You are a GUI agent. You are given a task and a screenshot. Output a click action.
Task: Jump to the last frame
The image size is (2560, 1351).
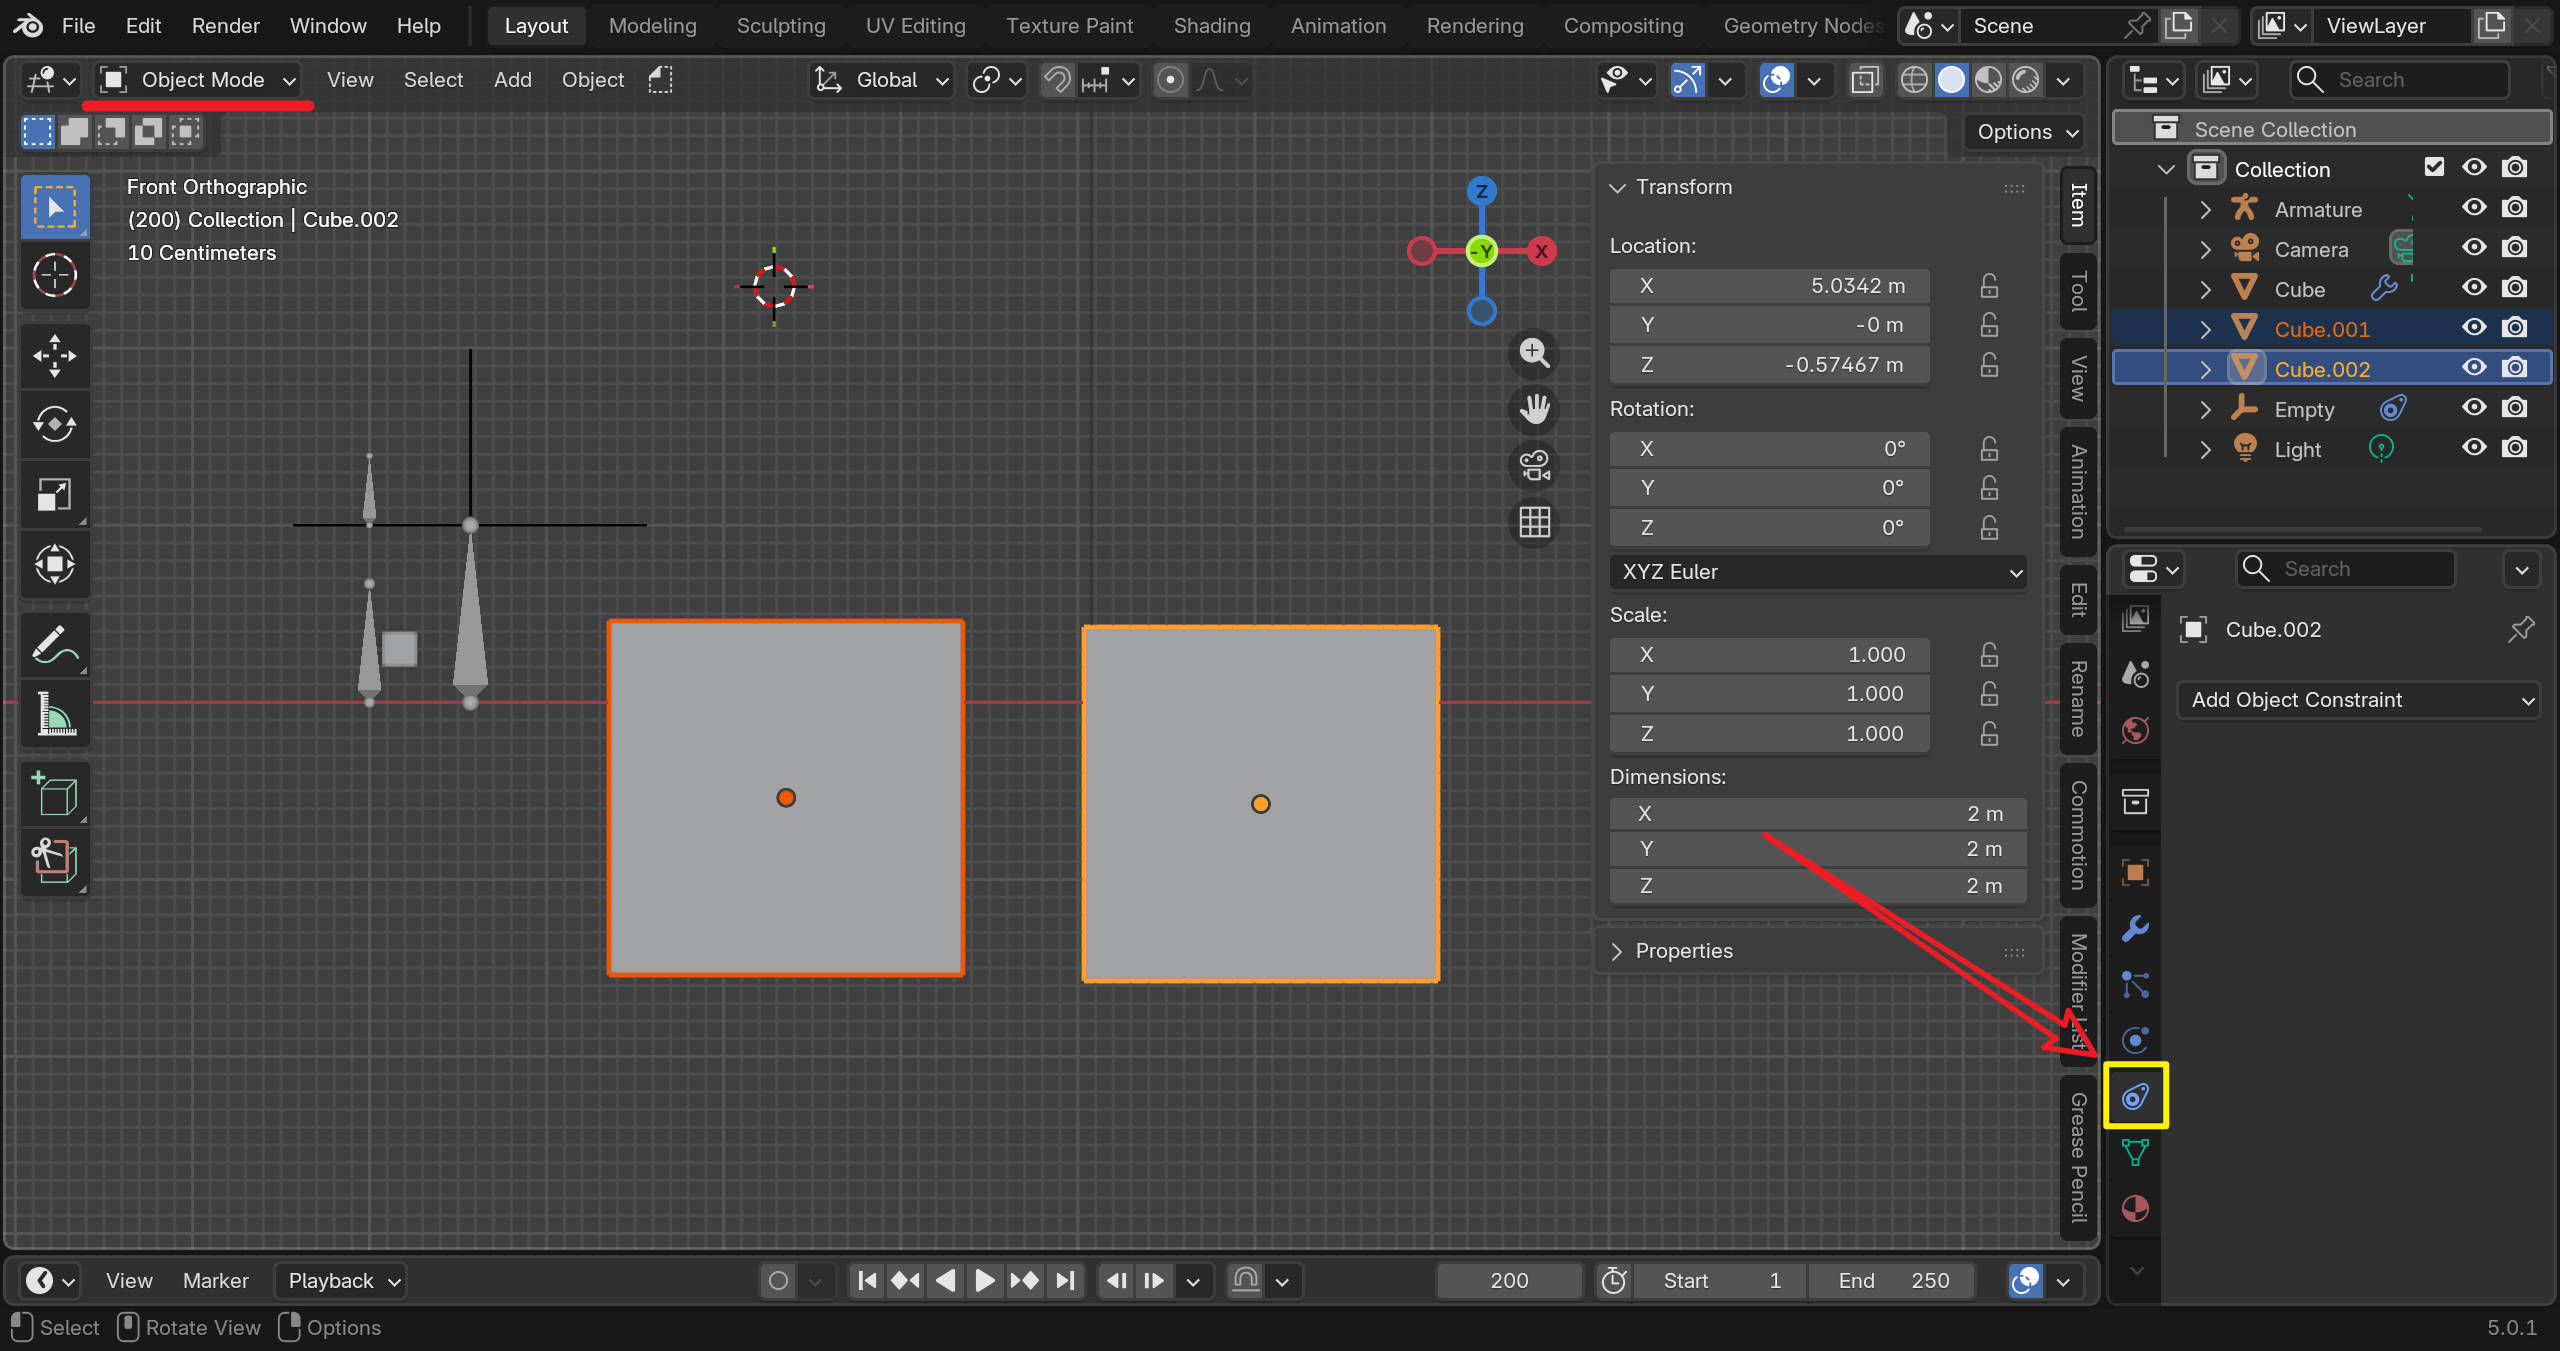pyautogui.click(x=1065, y=1281)
